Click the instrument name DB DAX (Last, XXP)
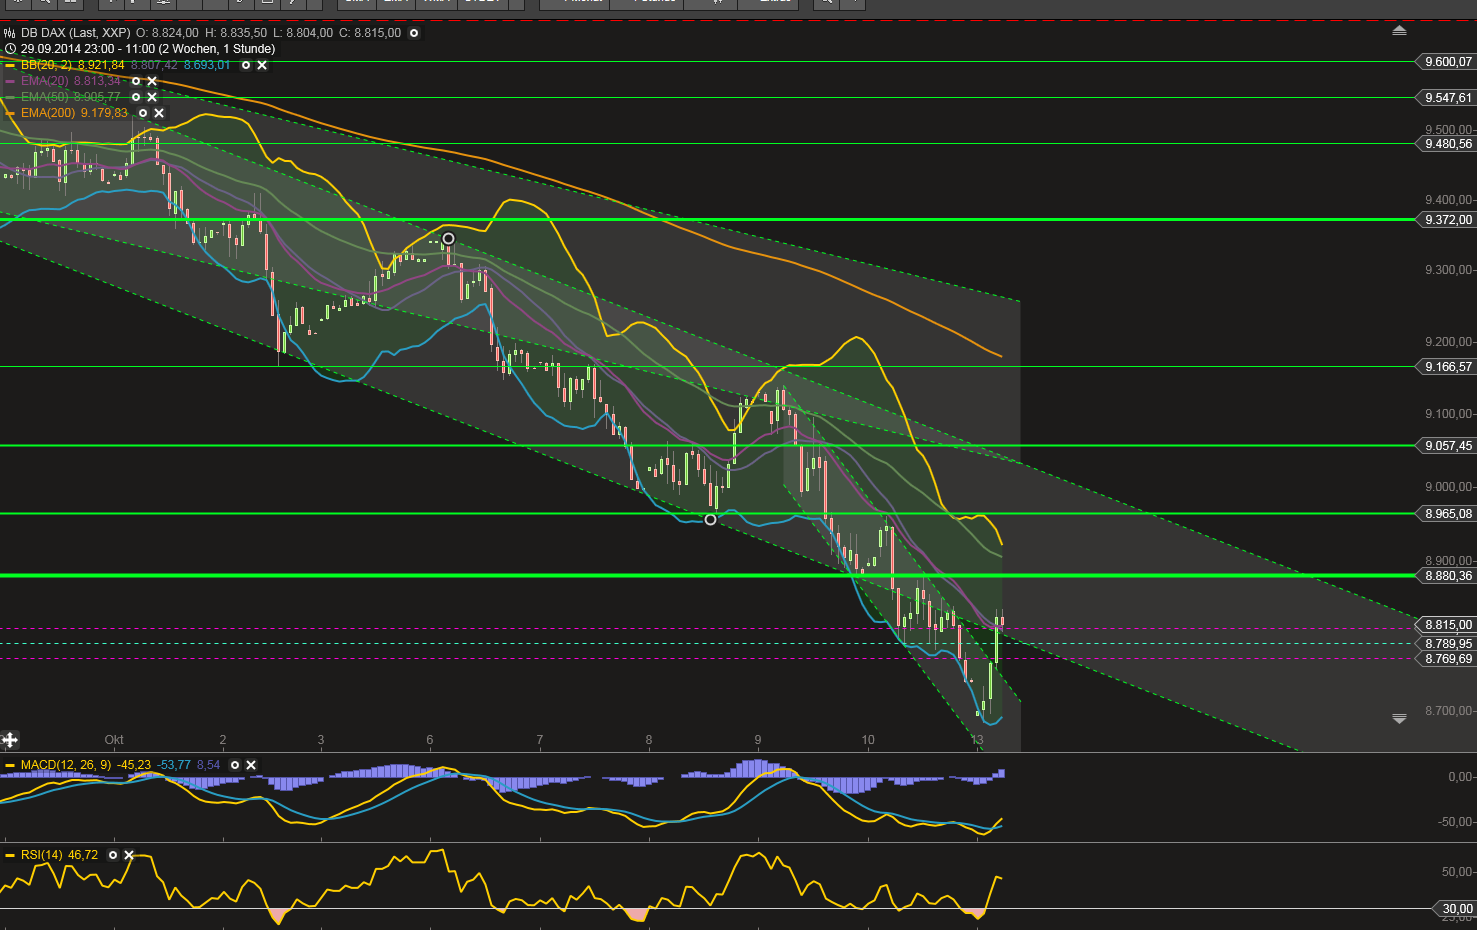 point(76,33)
